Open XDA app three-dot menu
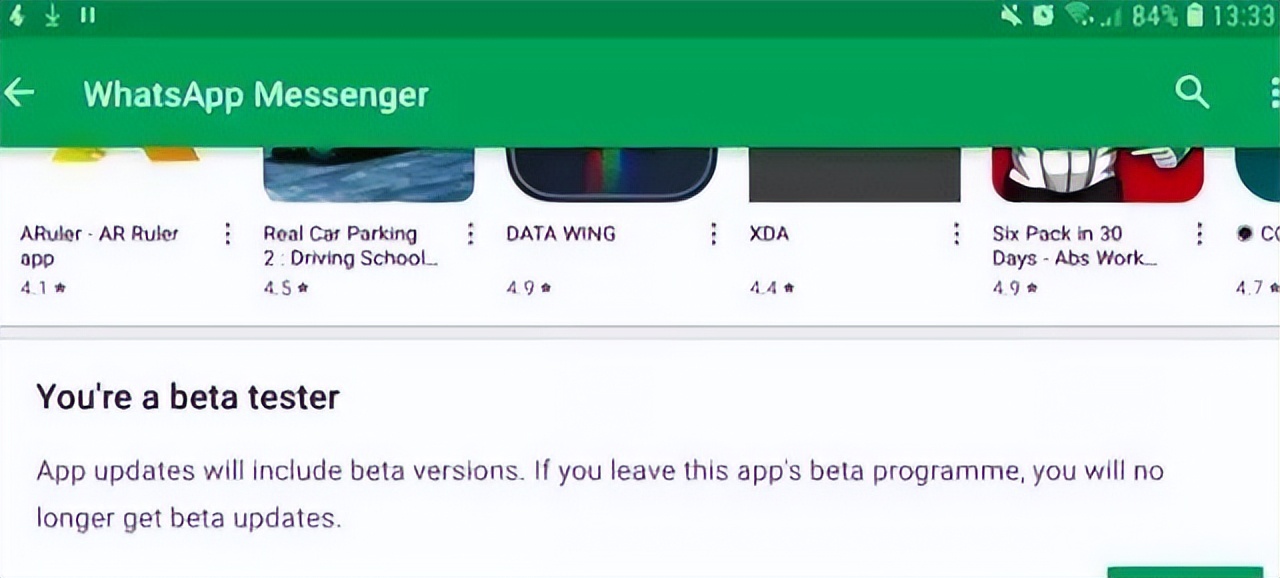Screen dimensions: 1280x578 (x=957, y=234)
